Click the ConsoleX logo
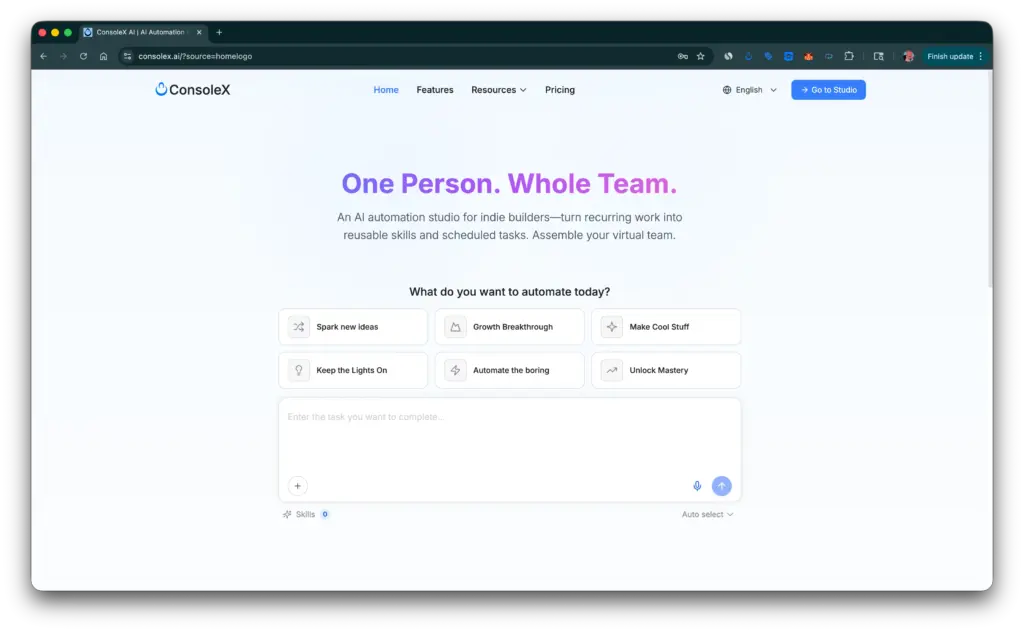This screenshot has width=1024, height=632. tap(192, 89)
